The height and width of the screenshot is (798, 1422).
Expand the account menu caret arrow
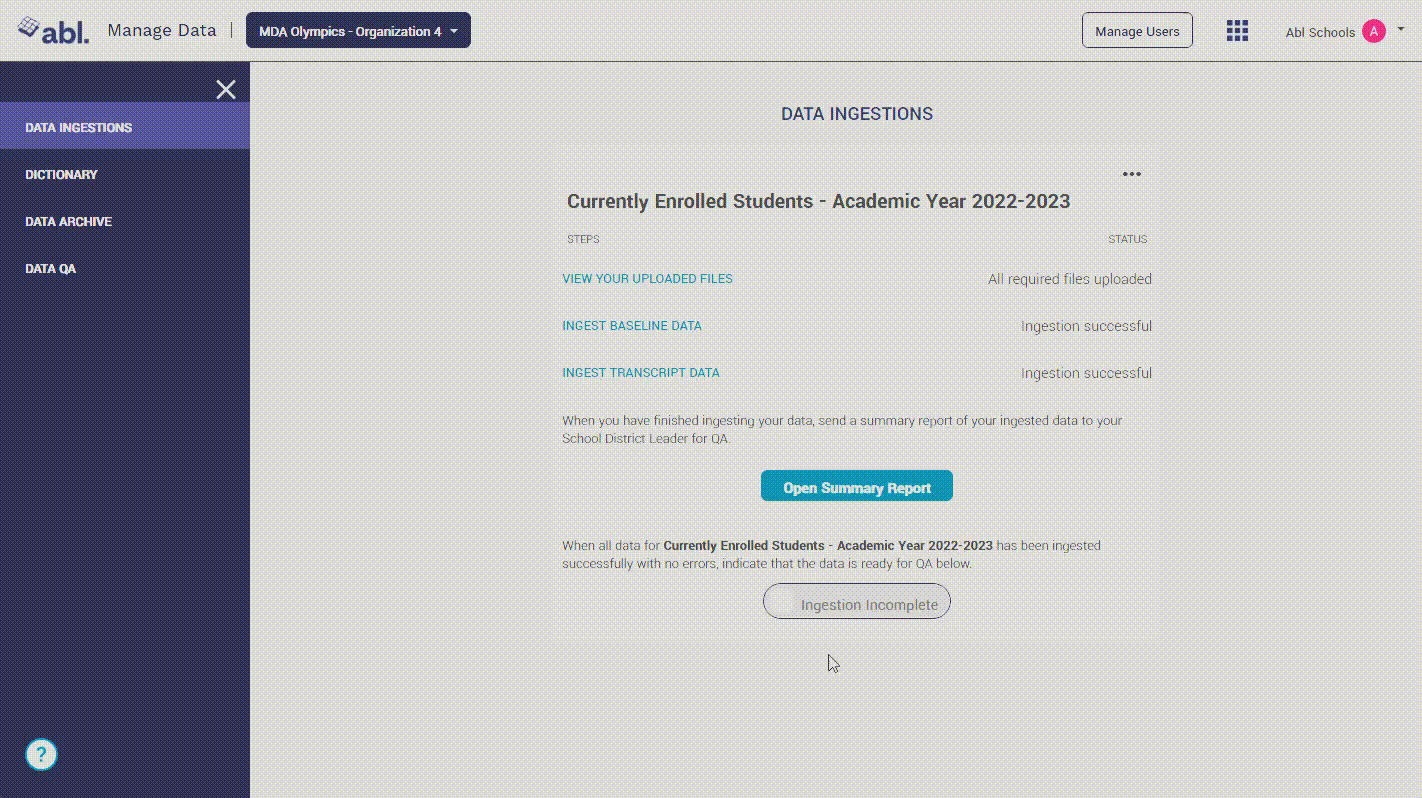pos(1401,30)
